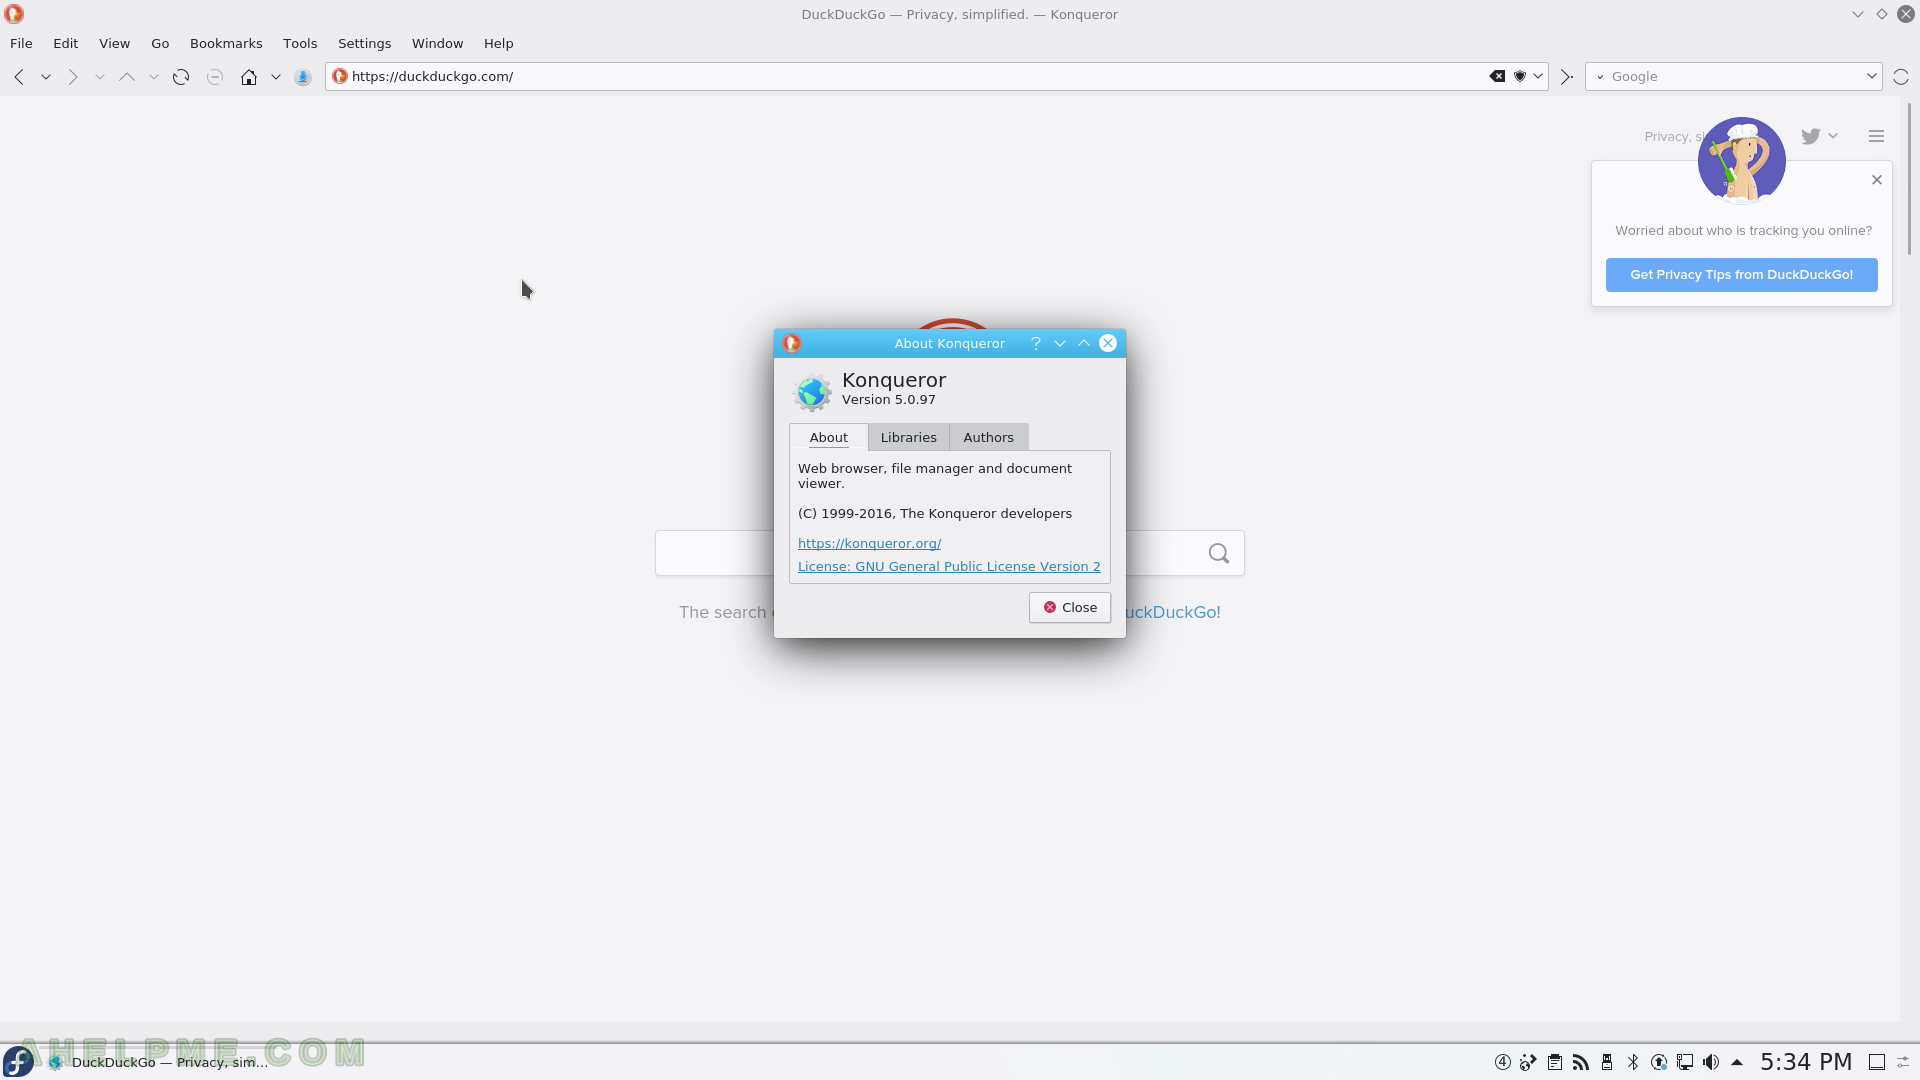
Task: Open the Forward history dropdown arrow
Action: pyautogui.click(x=100, y=77)
